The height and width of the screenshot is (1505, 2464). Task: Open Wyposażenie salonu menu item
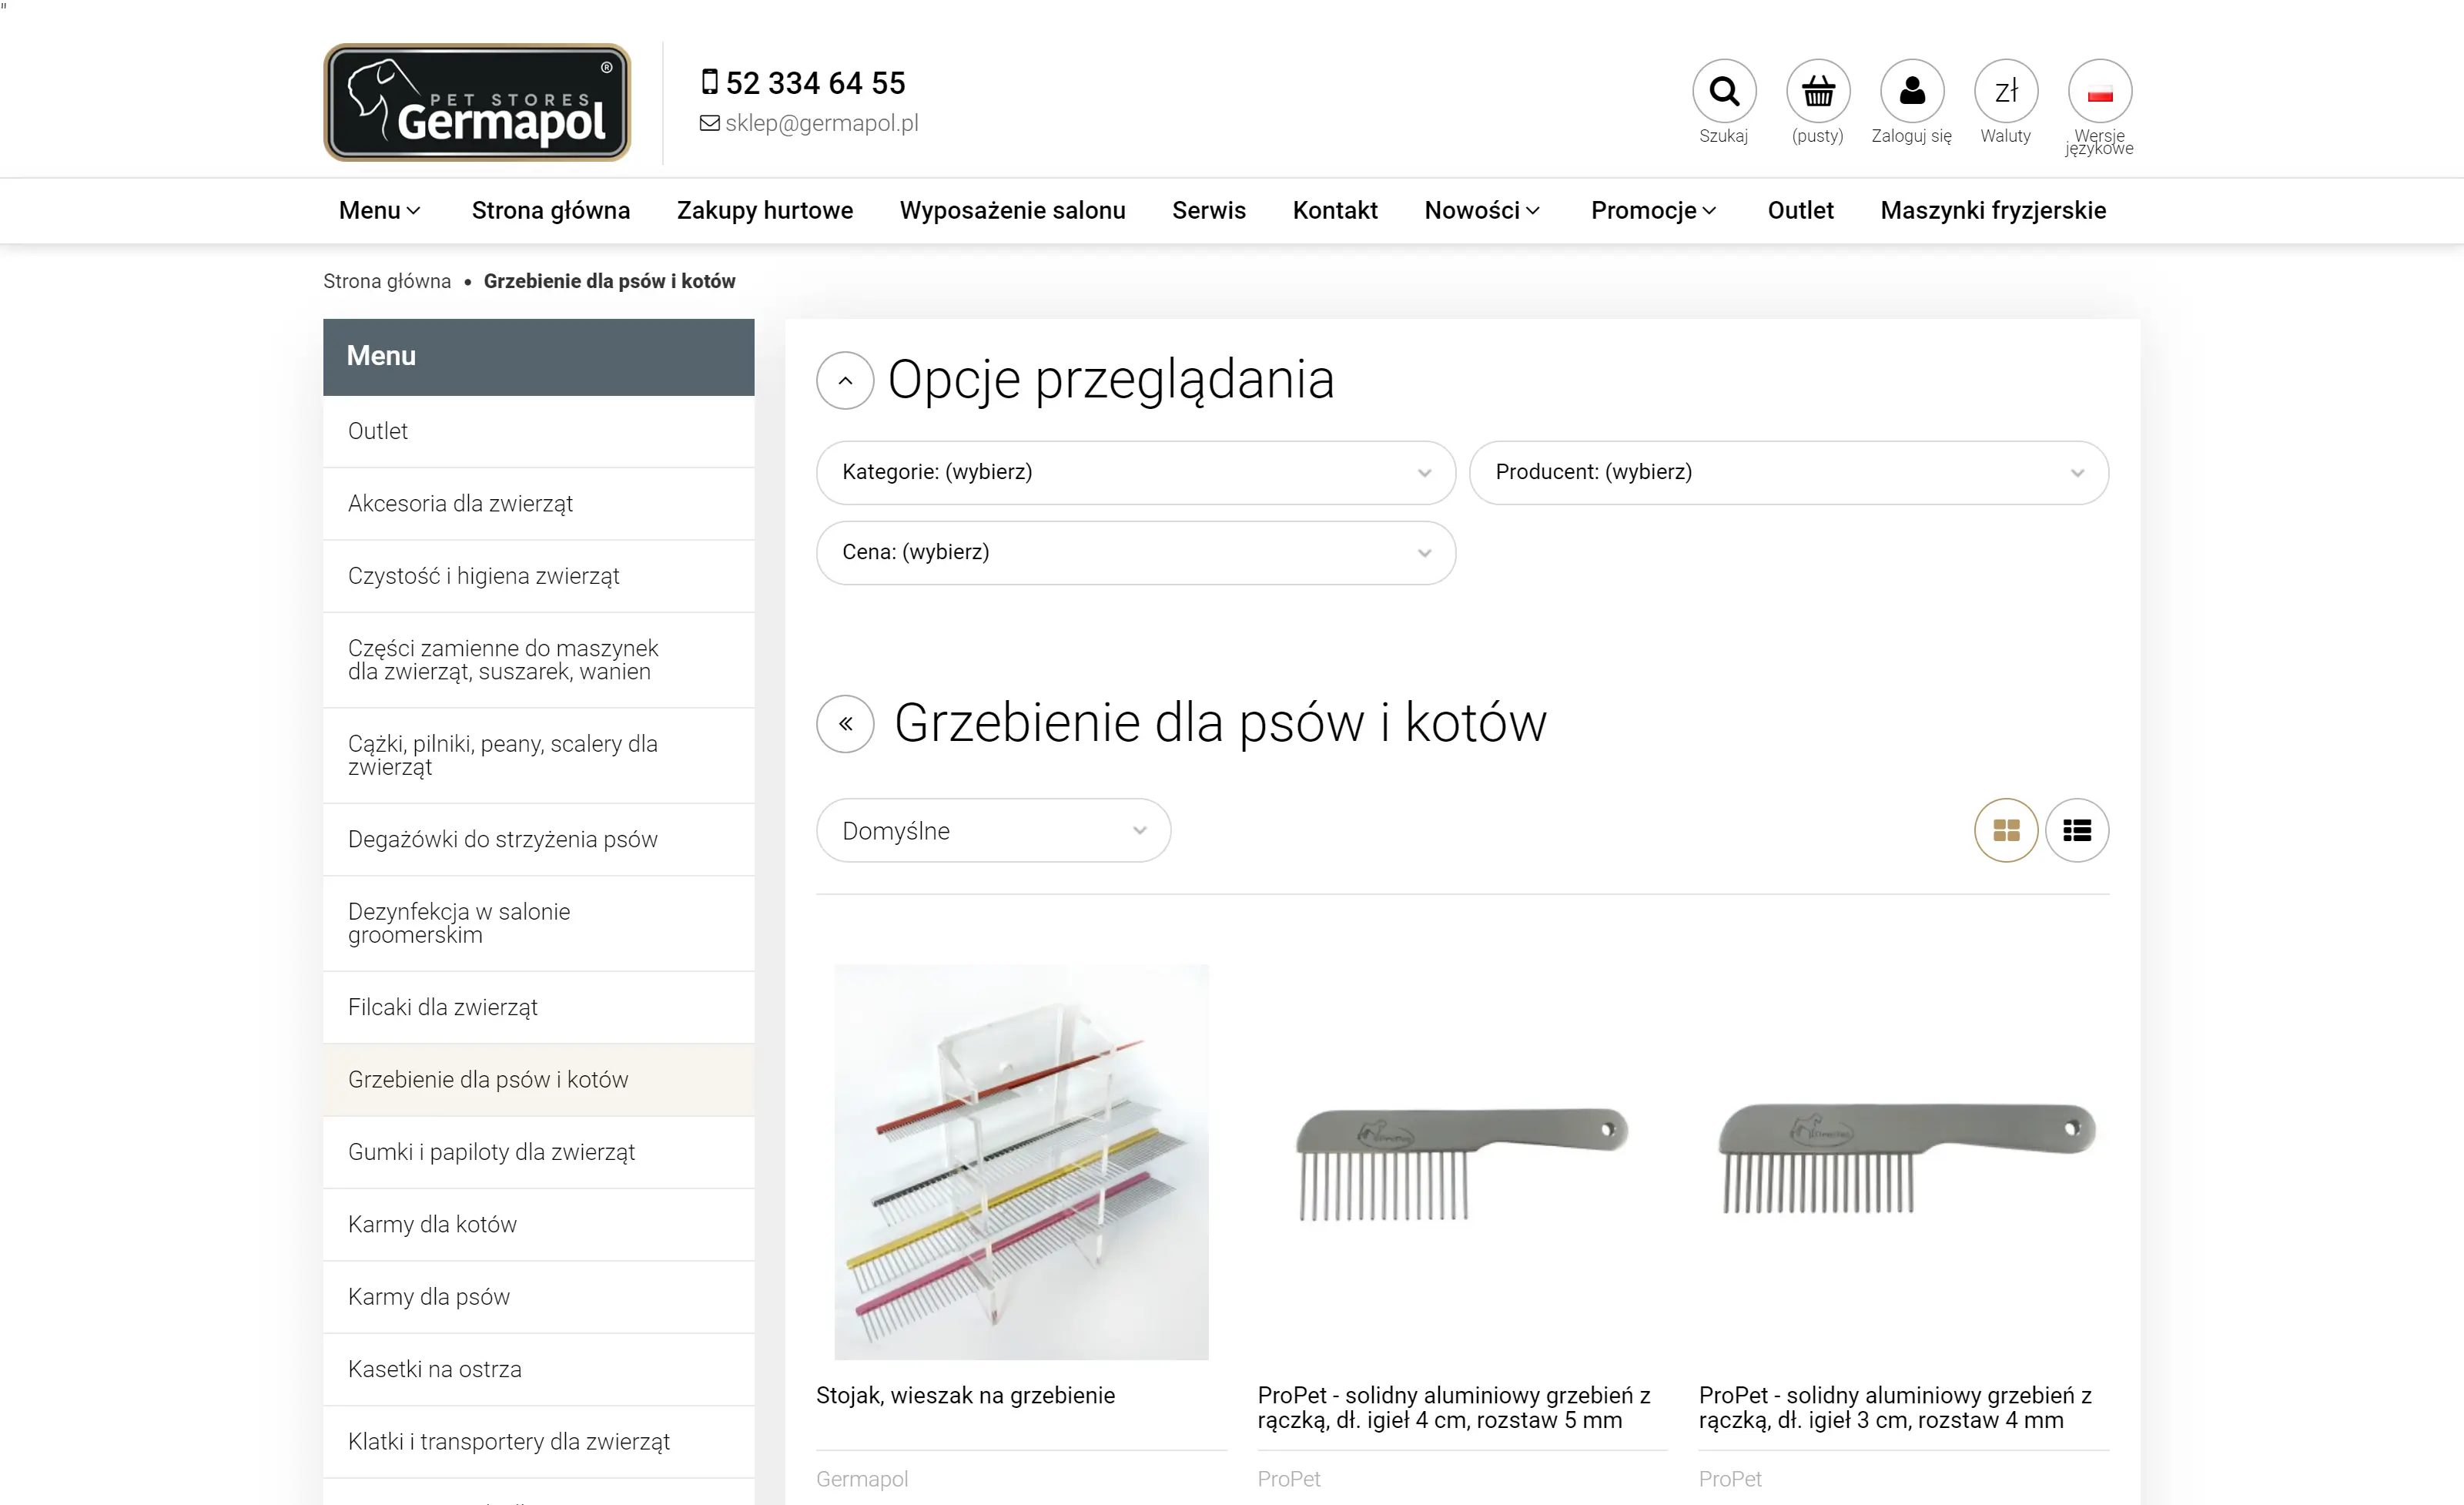click(1012, 211)
